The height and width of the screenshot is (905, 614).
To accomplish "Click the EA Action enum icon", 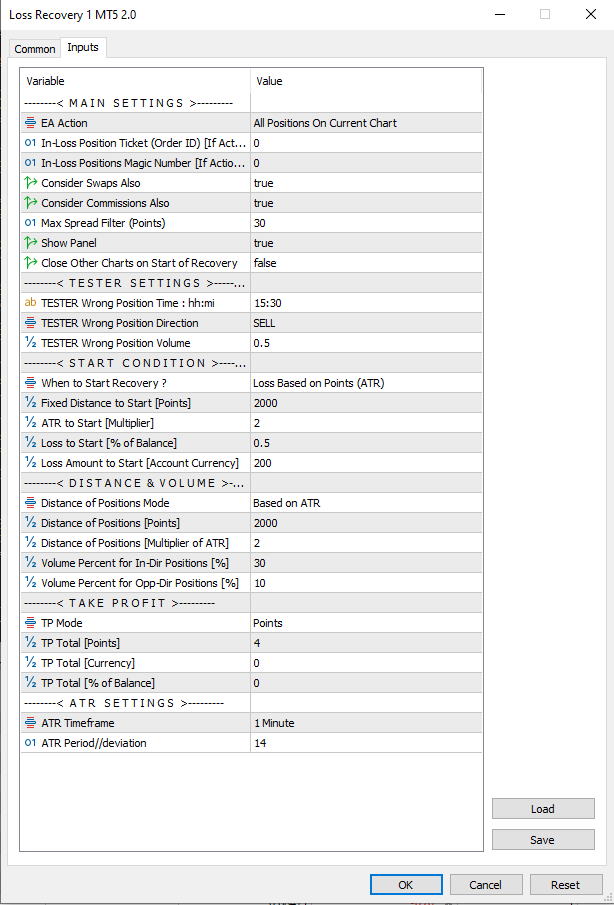I will 31,123.
